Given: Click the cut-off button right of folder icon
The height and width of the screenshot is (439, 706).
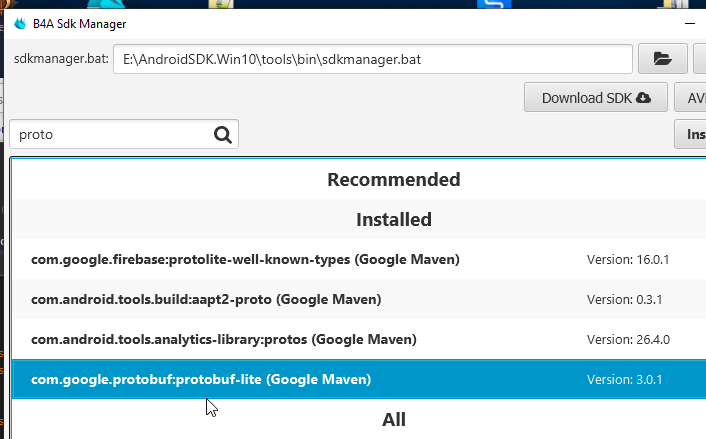Looking at the screenshot, I should [699, 59].
